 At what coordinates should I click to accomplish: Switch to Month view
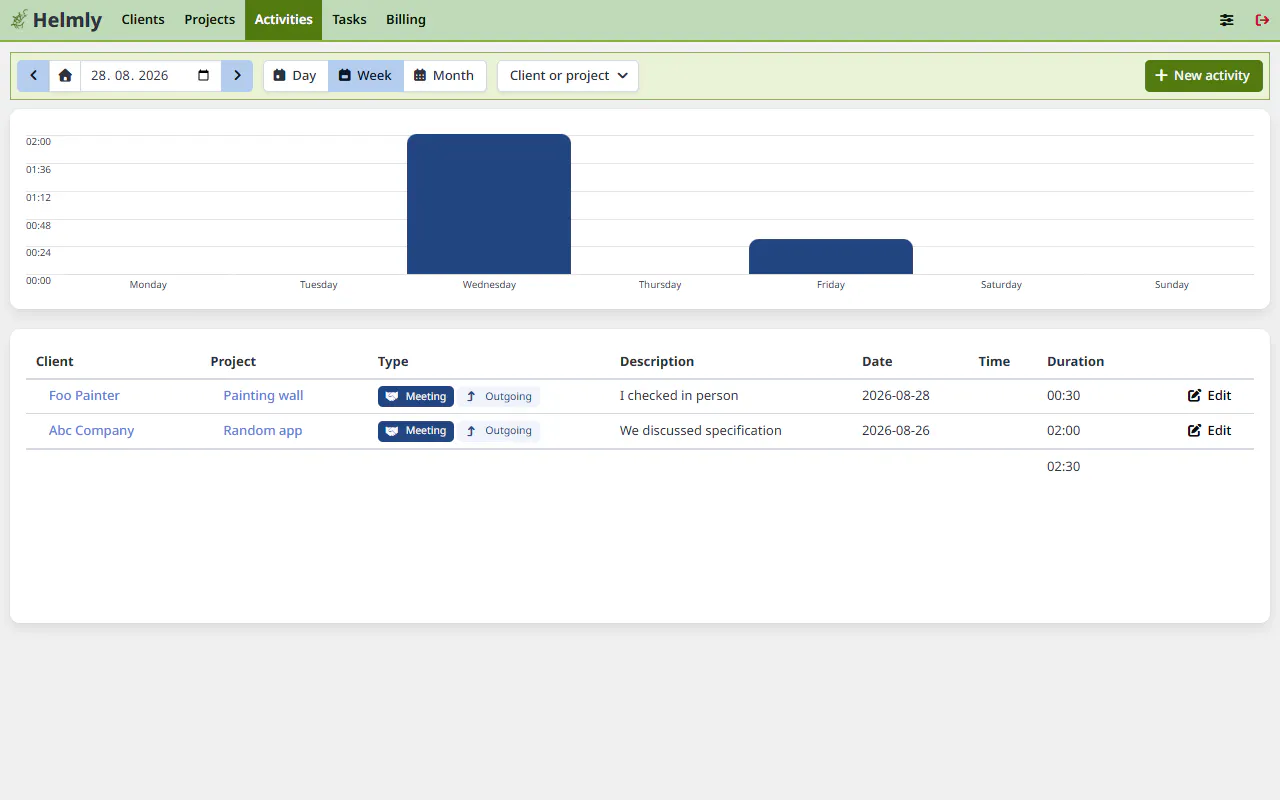coord(445,76)
